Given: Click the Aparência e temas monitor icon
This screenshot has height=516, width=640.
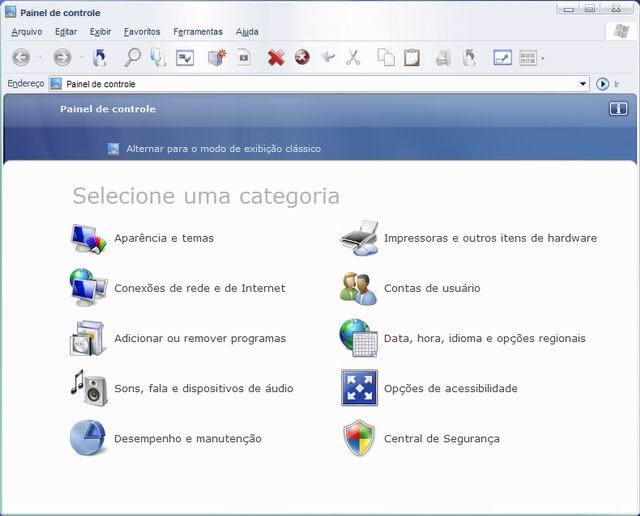Looking at the screenshot, I should [x=89, y=239].
